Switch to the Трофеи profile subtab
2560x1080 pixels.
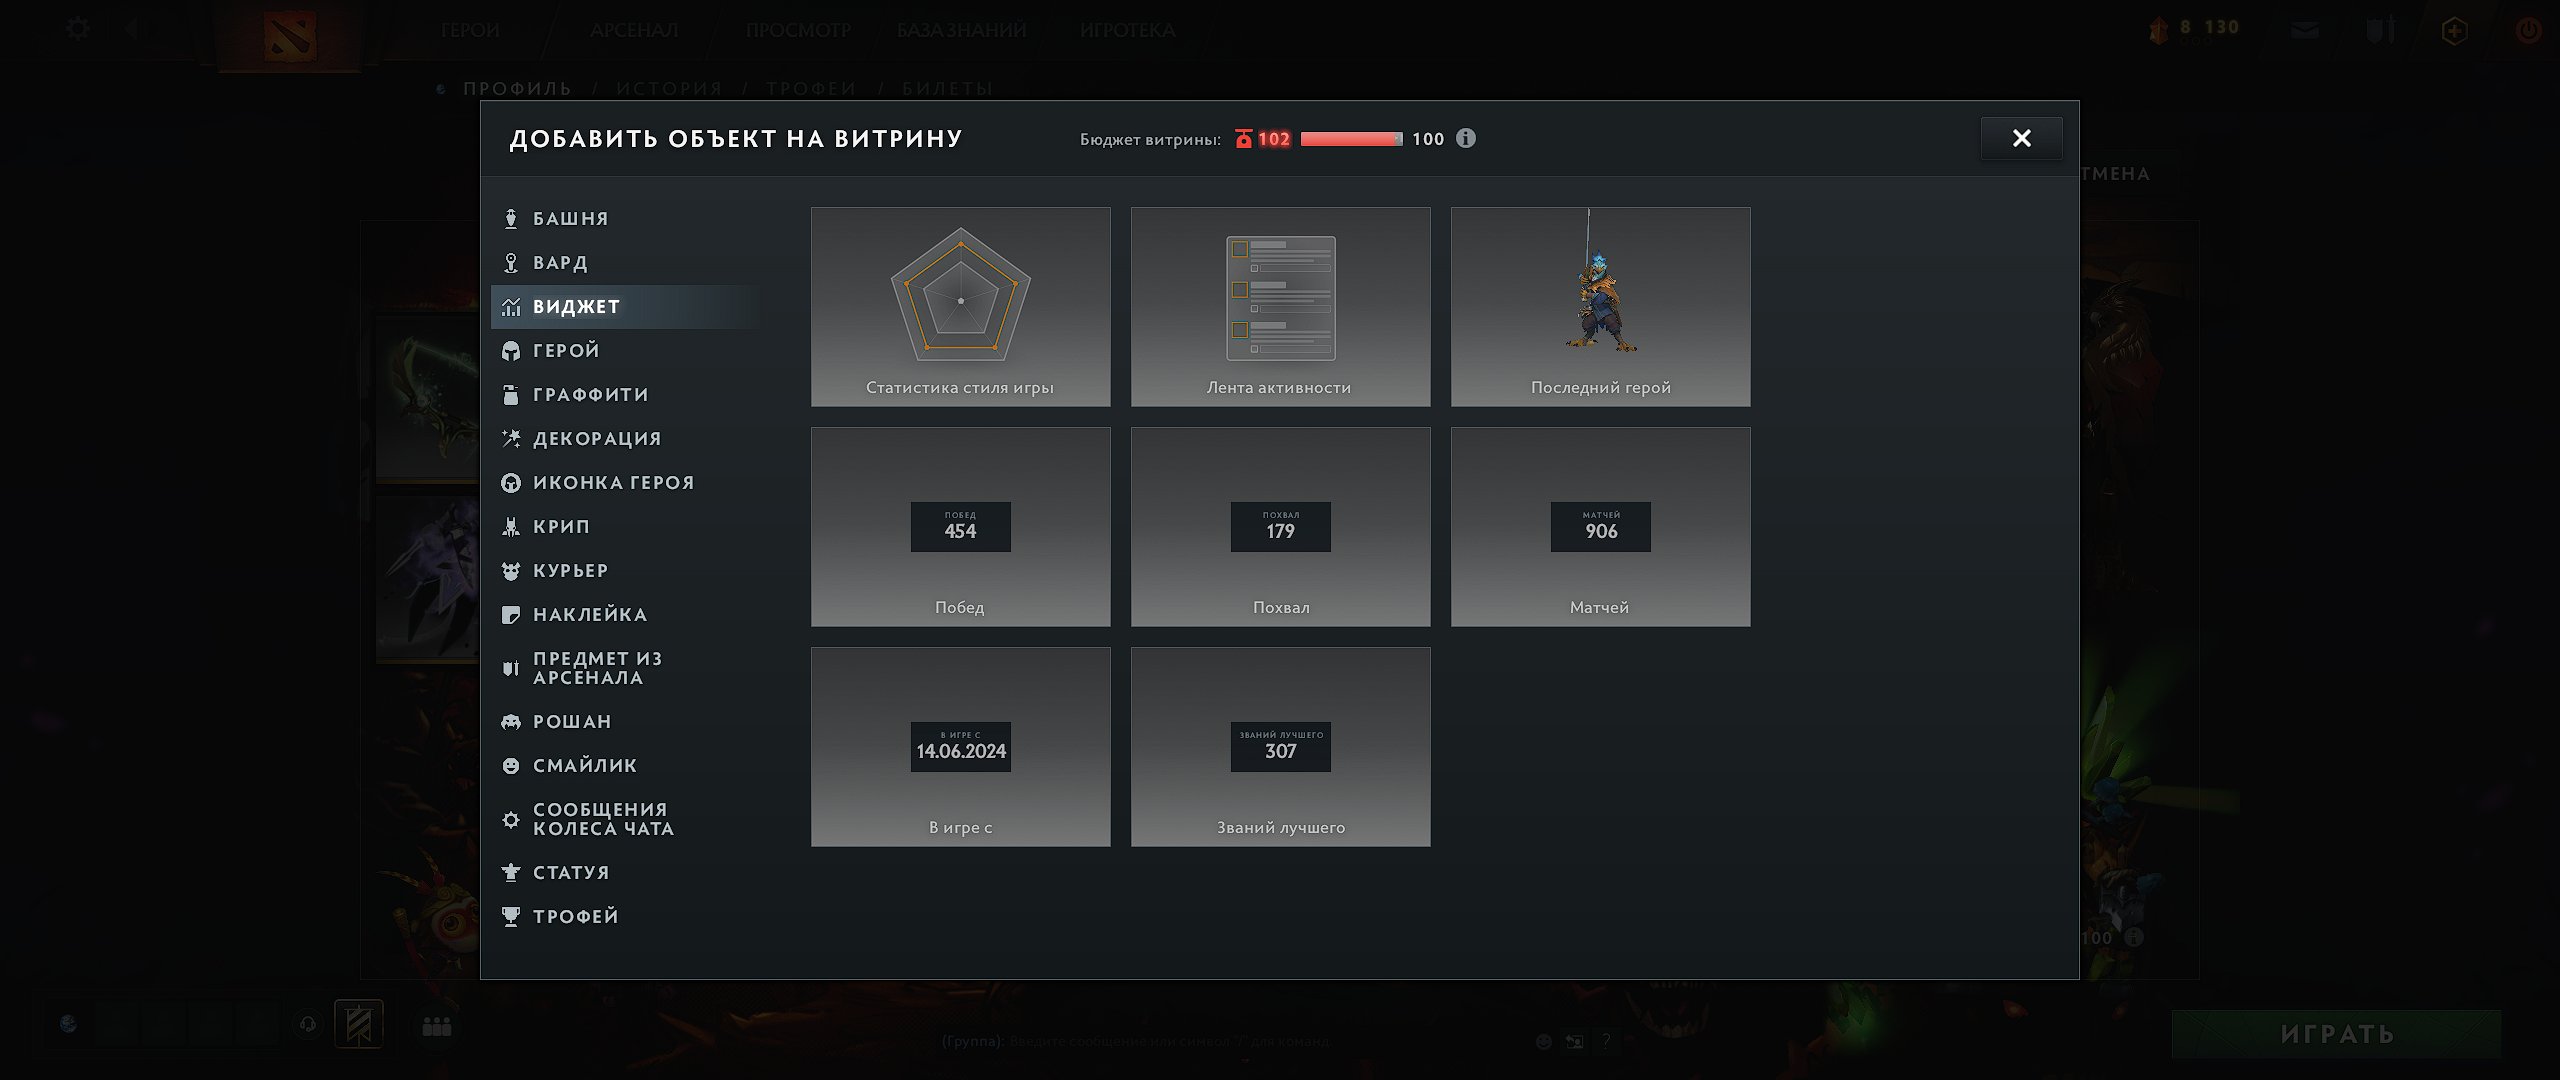(811, 88)
